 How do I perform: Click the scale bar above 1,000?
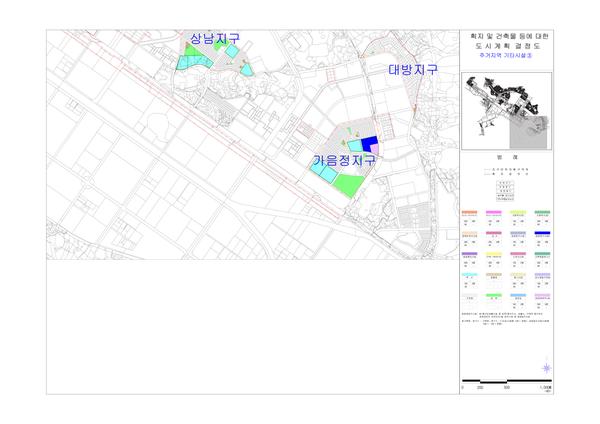tap(507, 381)
